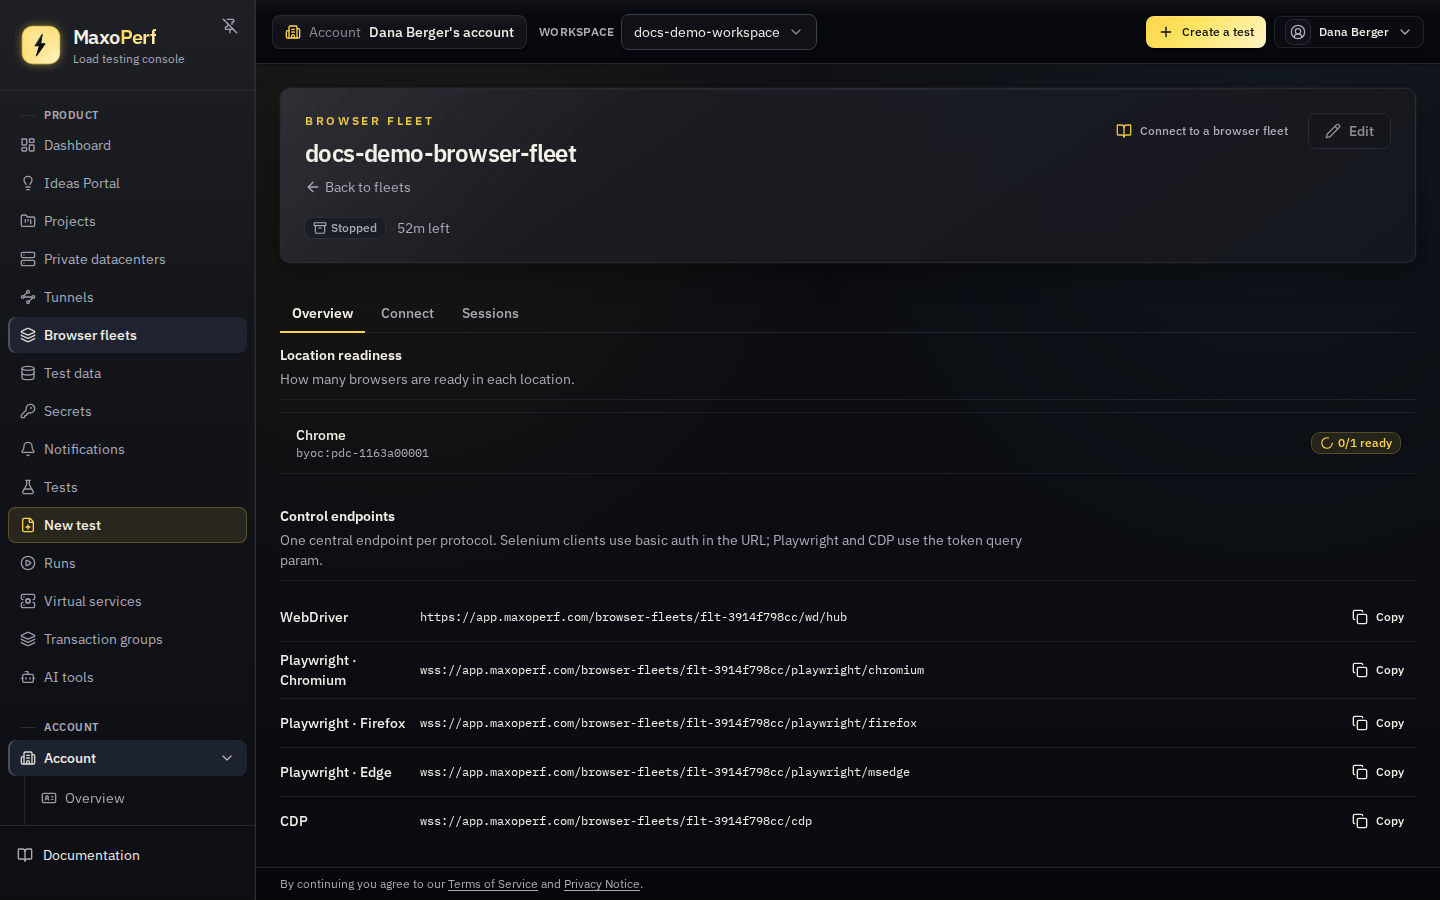This screenshot has height=900, width=1440.
Task: Click the Projects folder icon
Action: tap(28, 221)
